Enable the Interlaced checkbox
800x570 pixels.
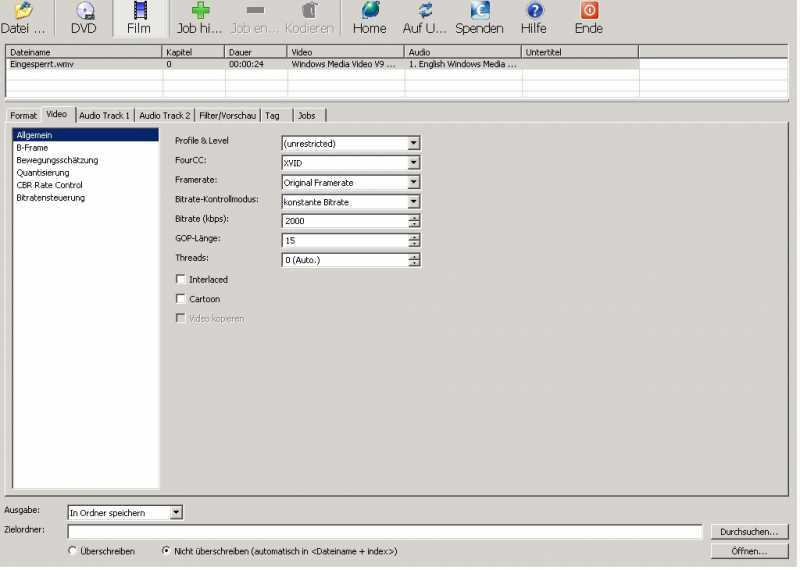[x=181, y=280]
